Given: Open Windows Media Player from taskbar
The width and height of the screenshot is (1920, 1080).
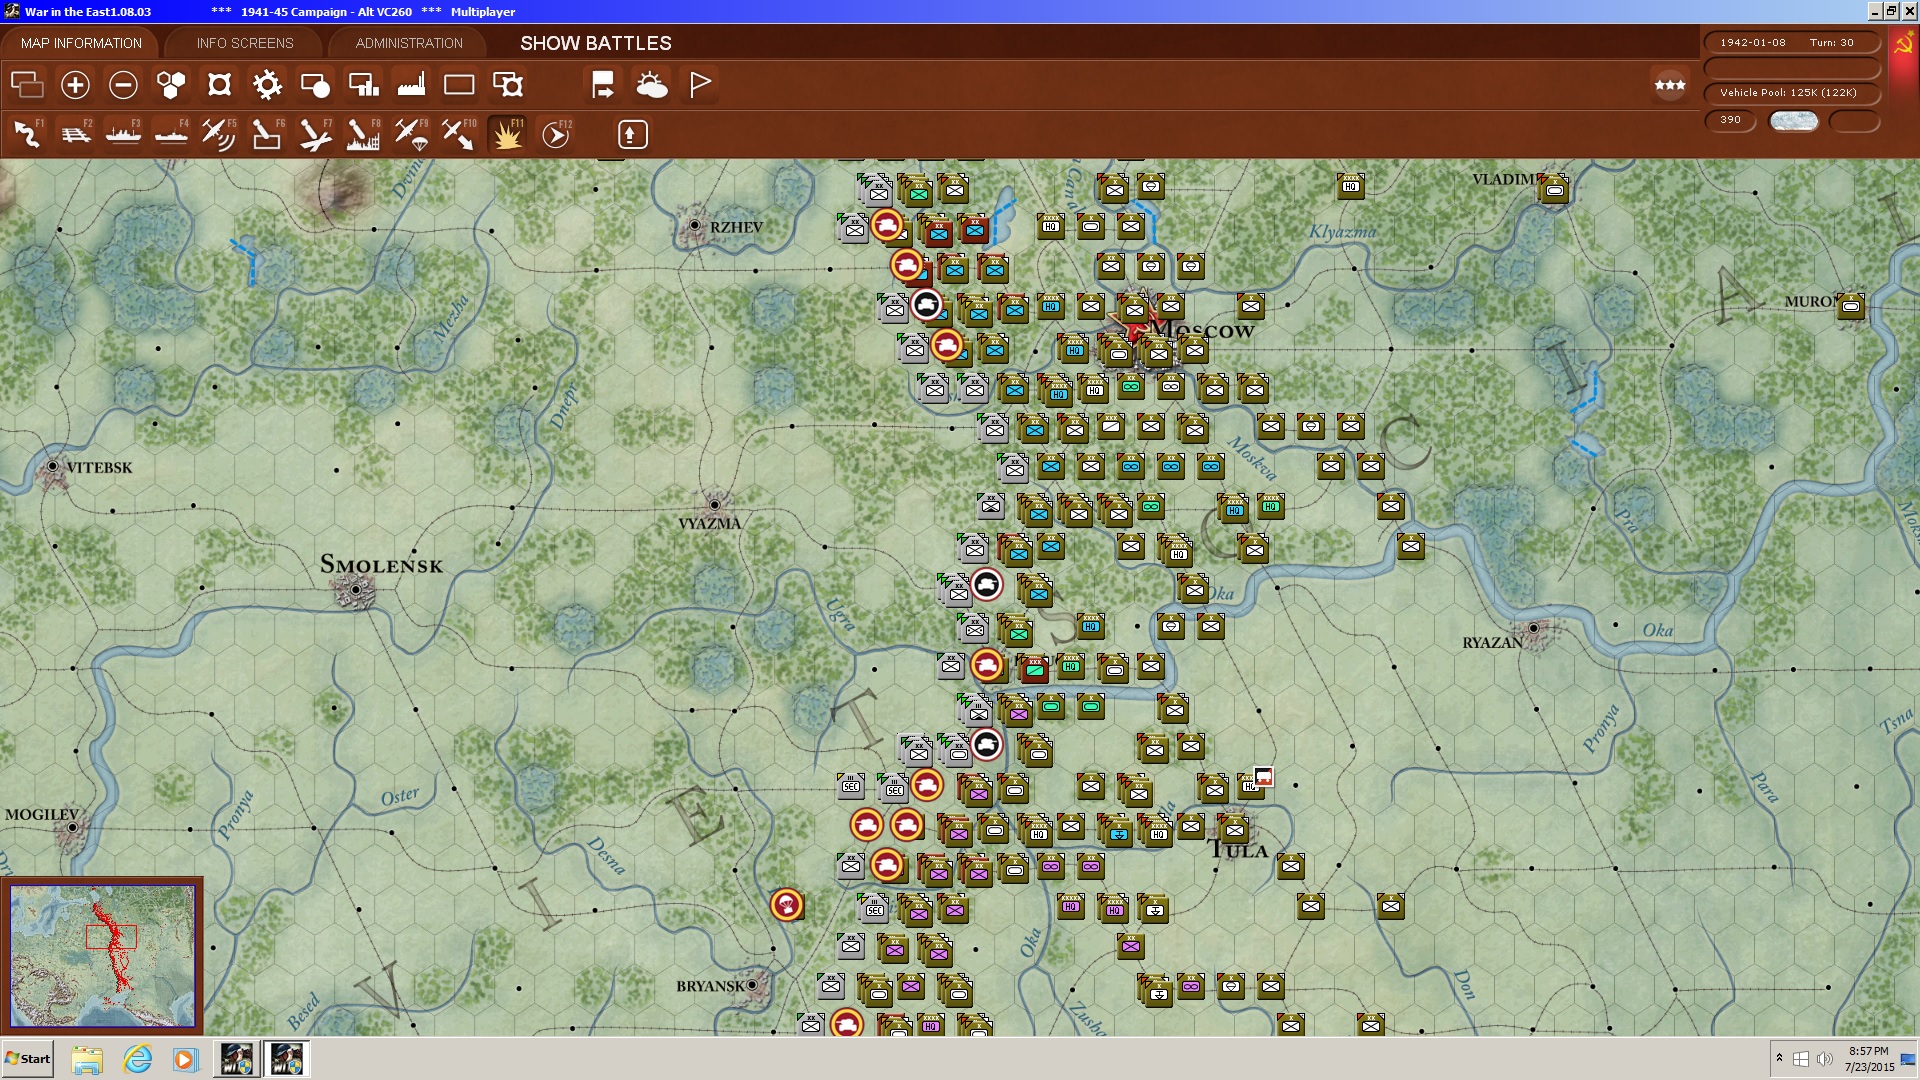Looking at the screenshot, I should (185, 1059).
